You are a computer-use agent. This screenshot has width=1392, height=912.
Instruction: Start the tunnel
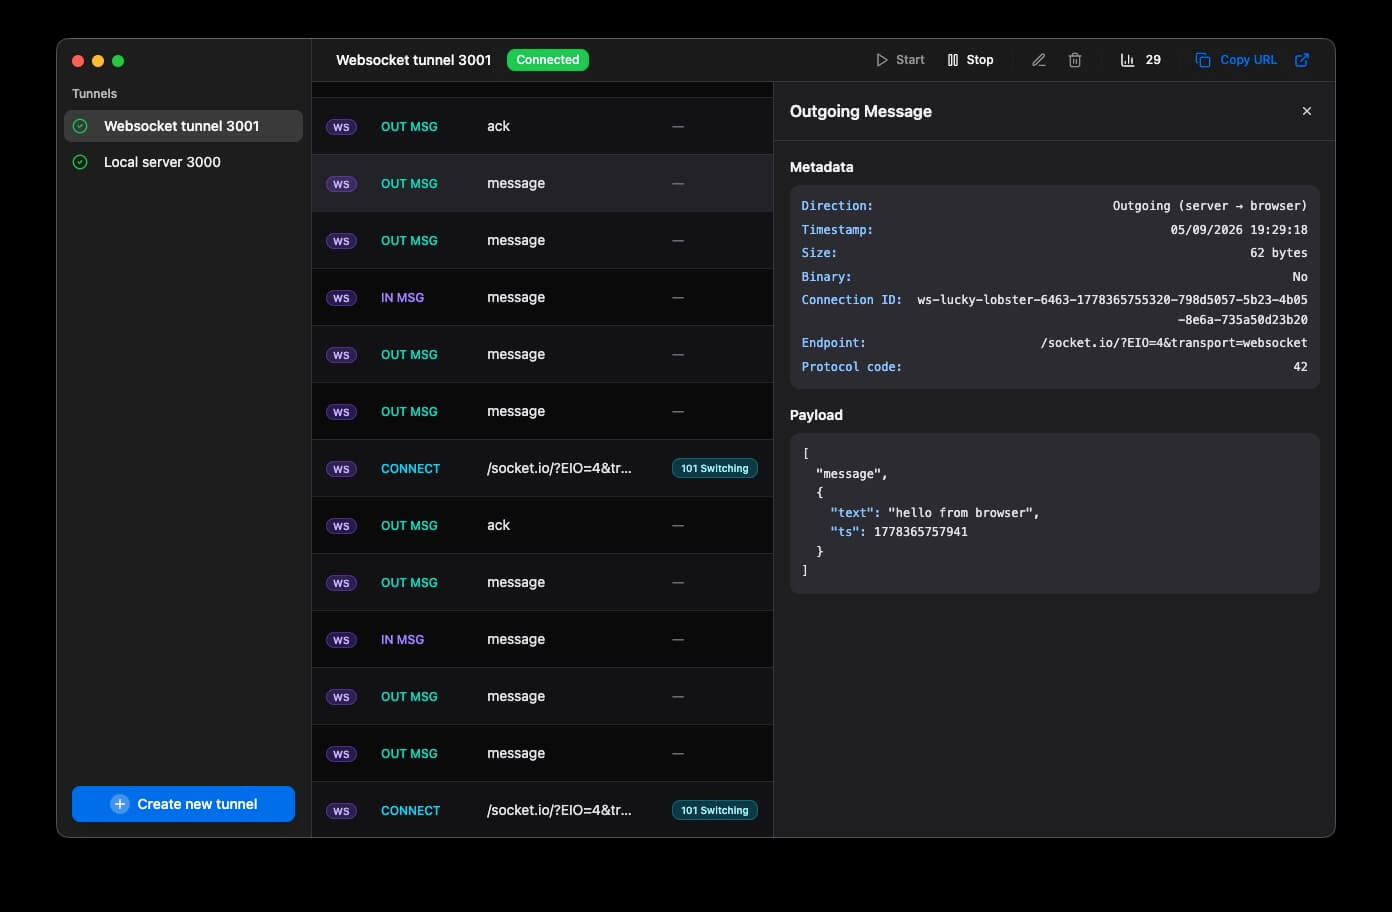pyautogui.click(x=900, y=60)
